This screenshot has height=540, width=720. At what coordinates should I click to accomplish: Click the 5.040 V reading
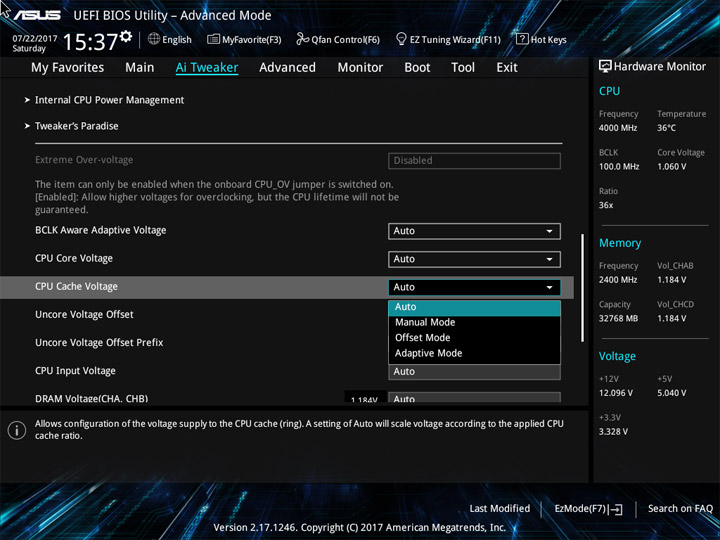pos(671,393)
